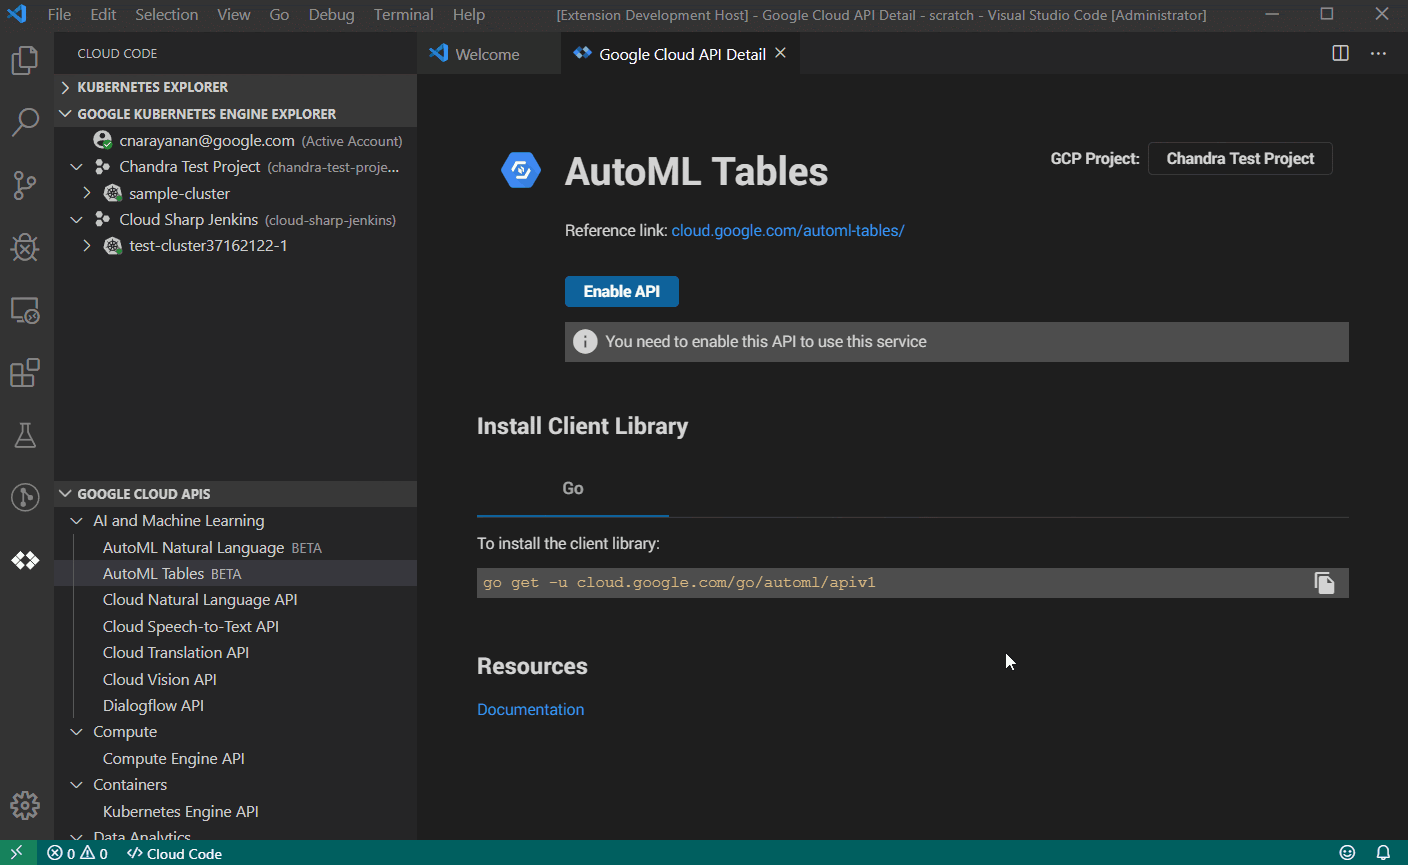Viewport: 1408px width, 865px height.
Task: Open the editor More Actions ellipsis
Action: [x=1378, y=53]
